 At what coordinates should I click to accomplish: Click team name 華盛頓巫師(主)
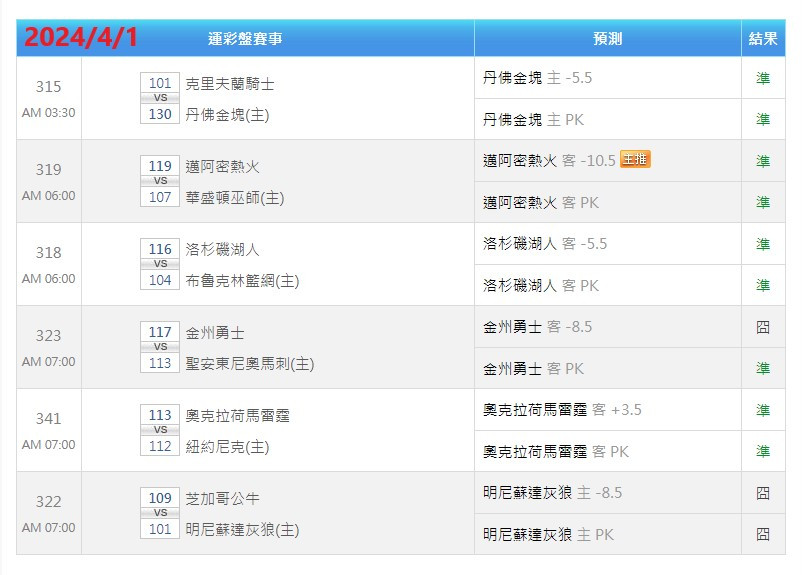tap(235, 197)
